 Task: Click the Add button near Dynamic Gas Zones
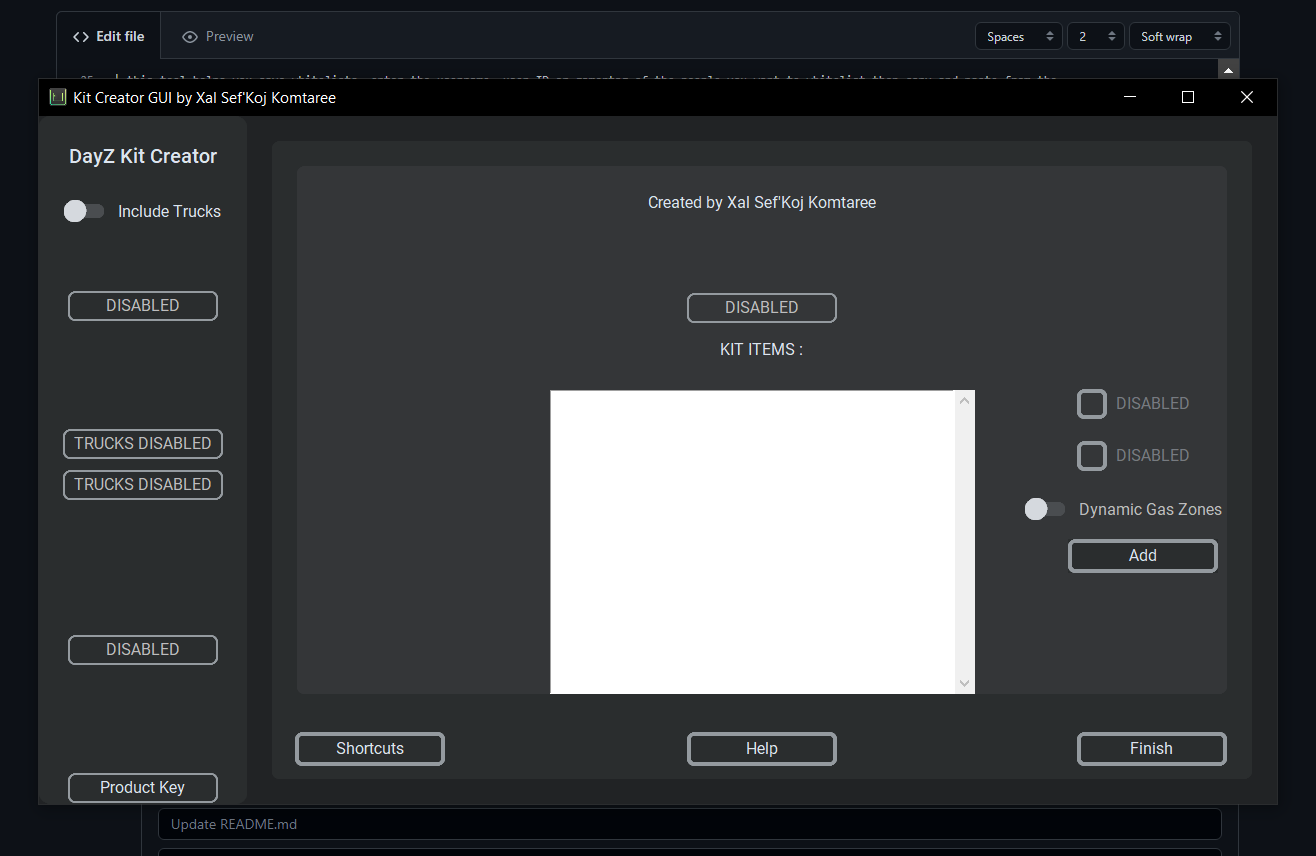click(1142, 555)
